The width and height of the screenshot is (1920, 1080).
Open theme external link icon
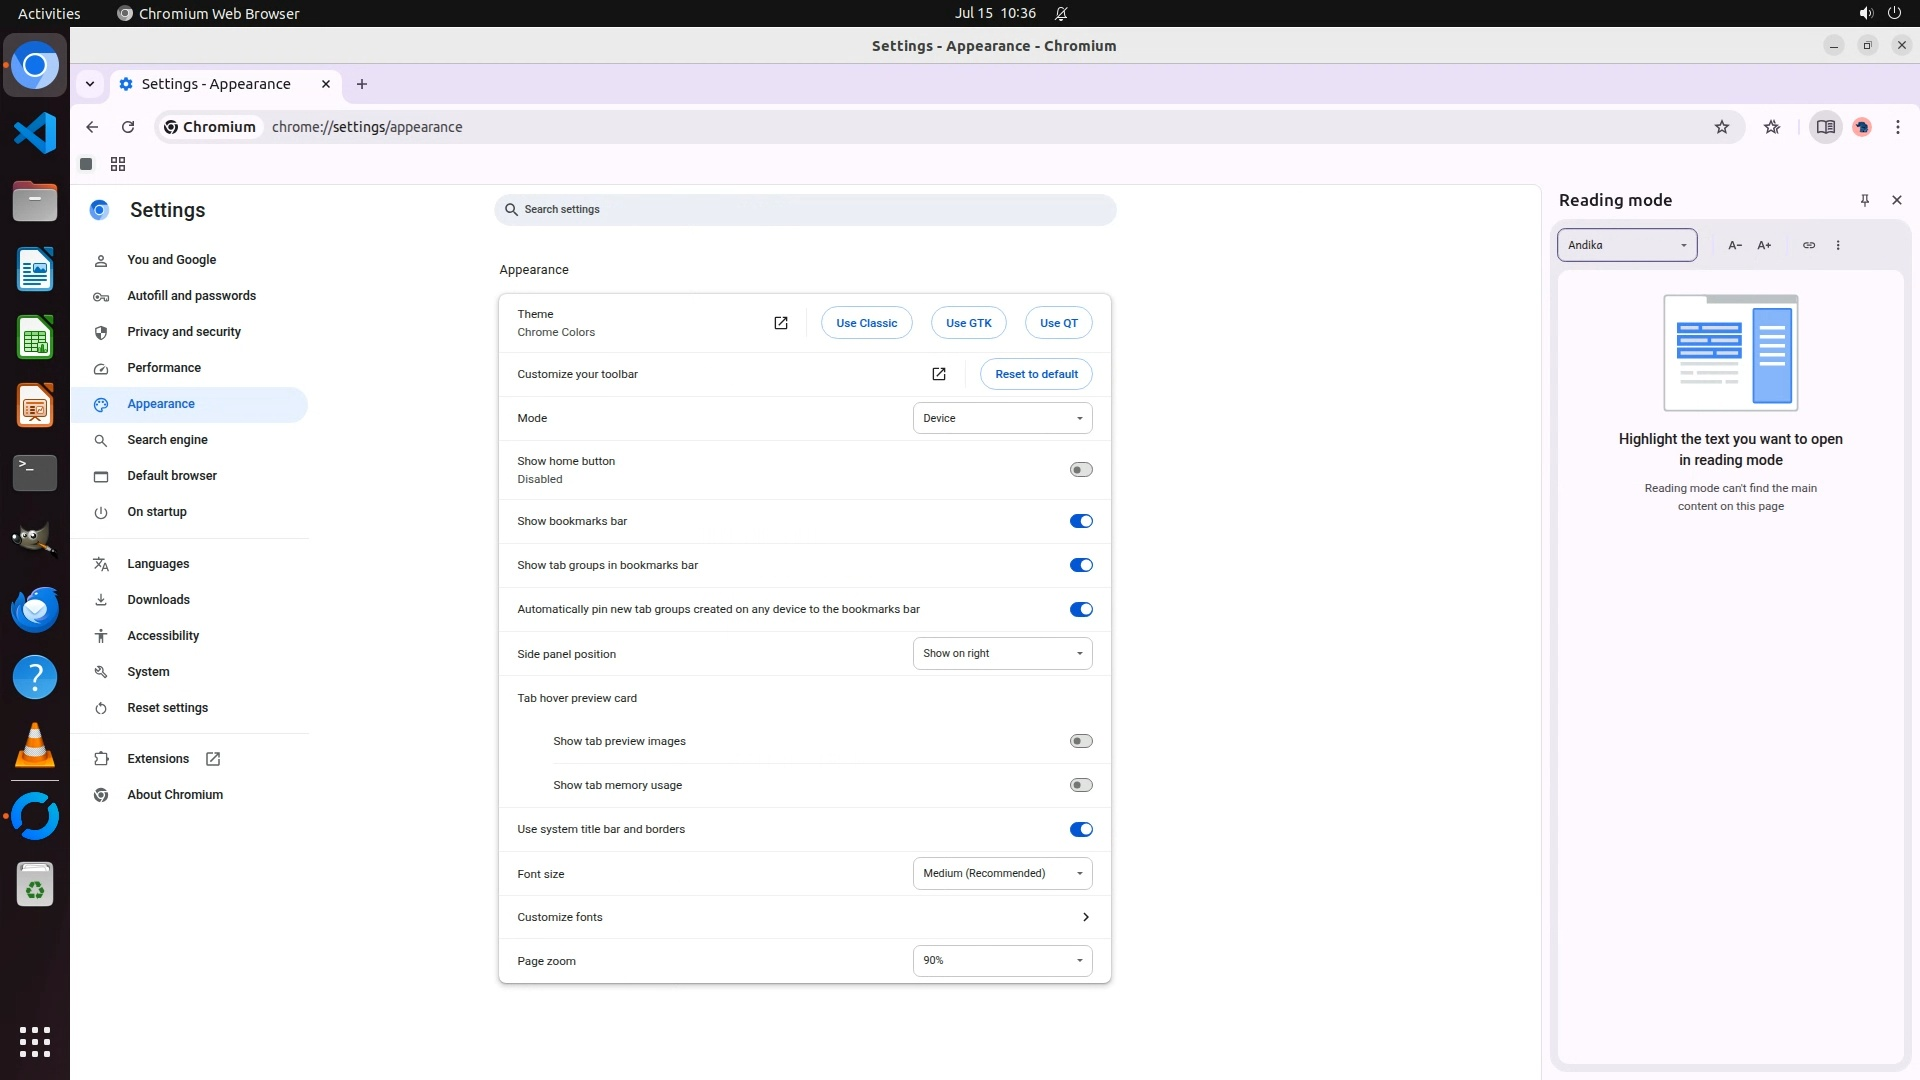(x=781, y=323)
